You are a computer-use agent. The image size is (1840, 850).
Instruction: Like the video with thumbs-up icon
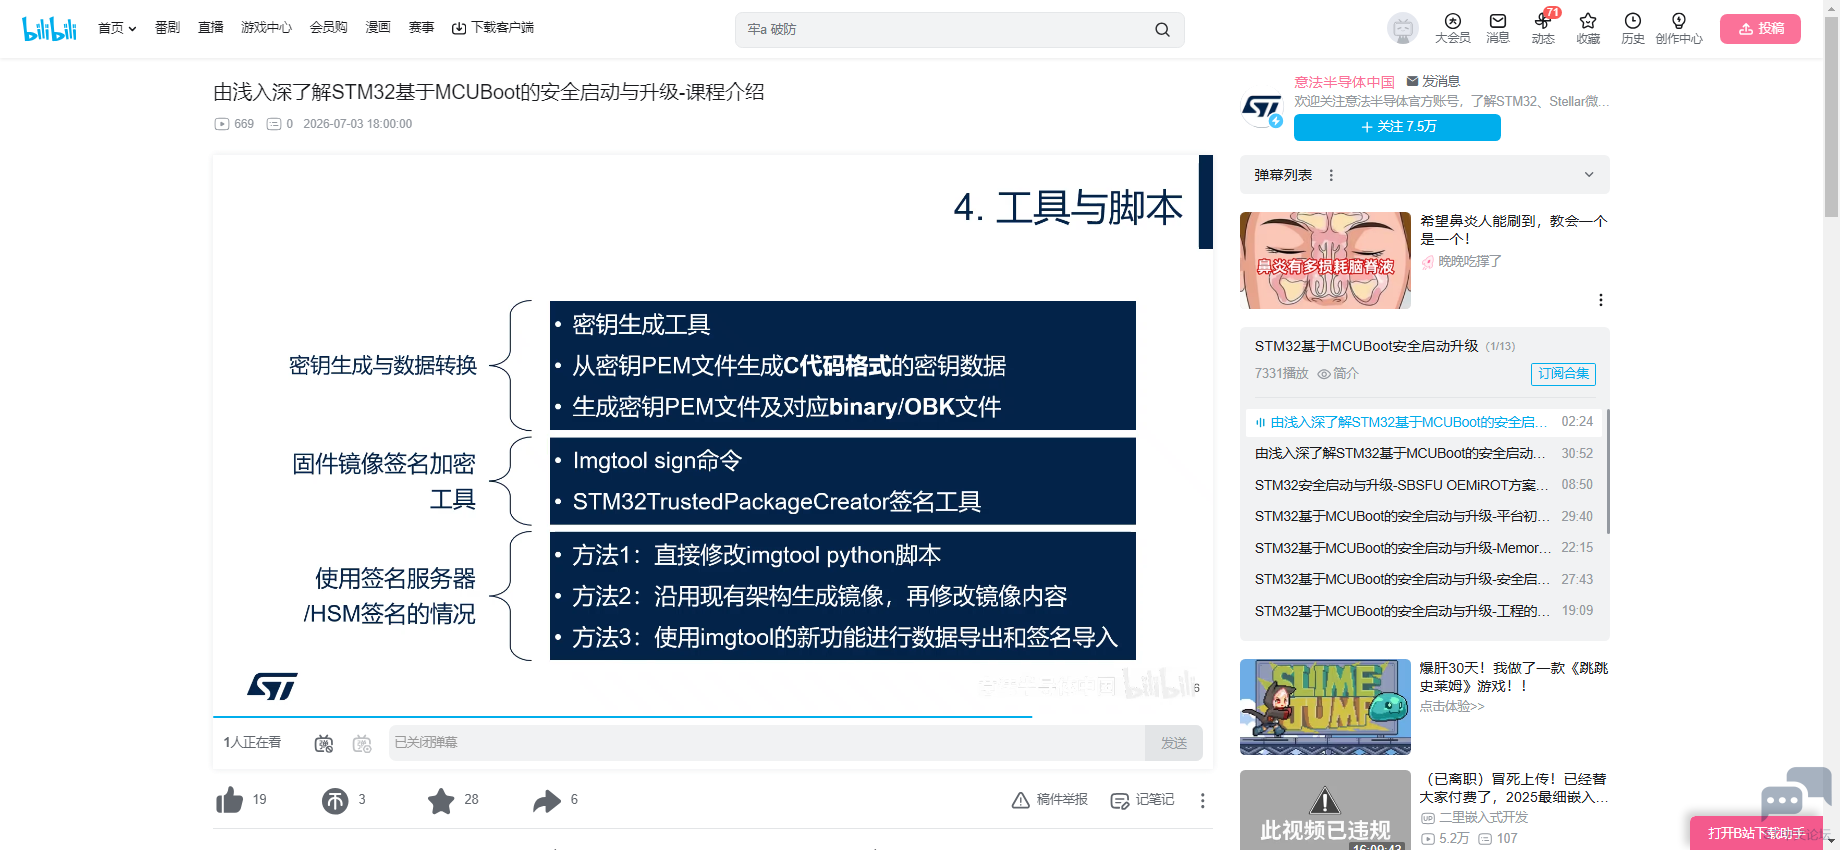click(x=230, y=800)
